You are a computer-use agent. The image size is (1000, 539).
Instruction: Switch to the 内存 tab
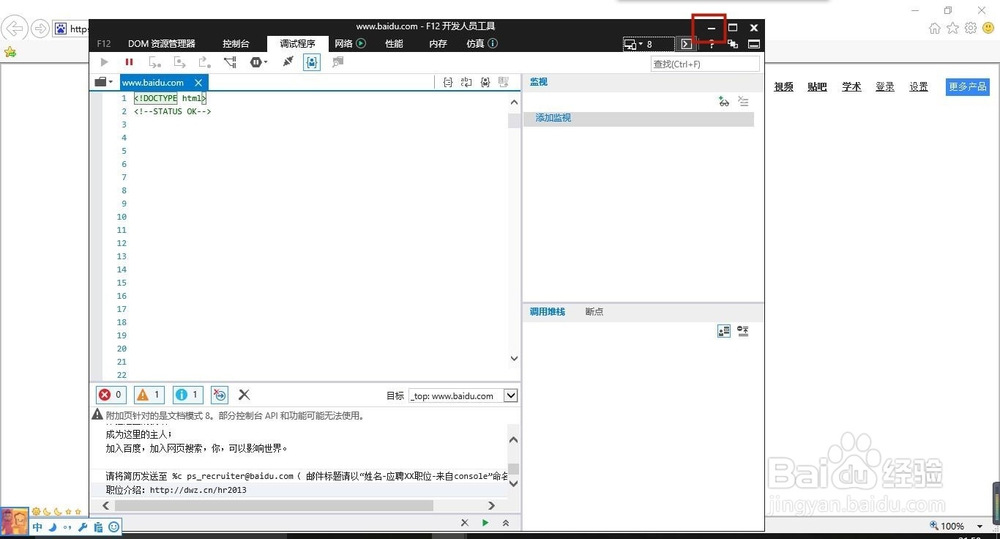pos(438,43)
